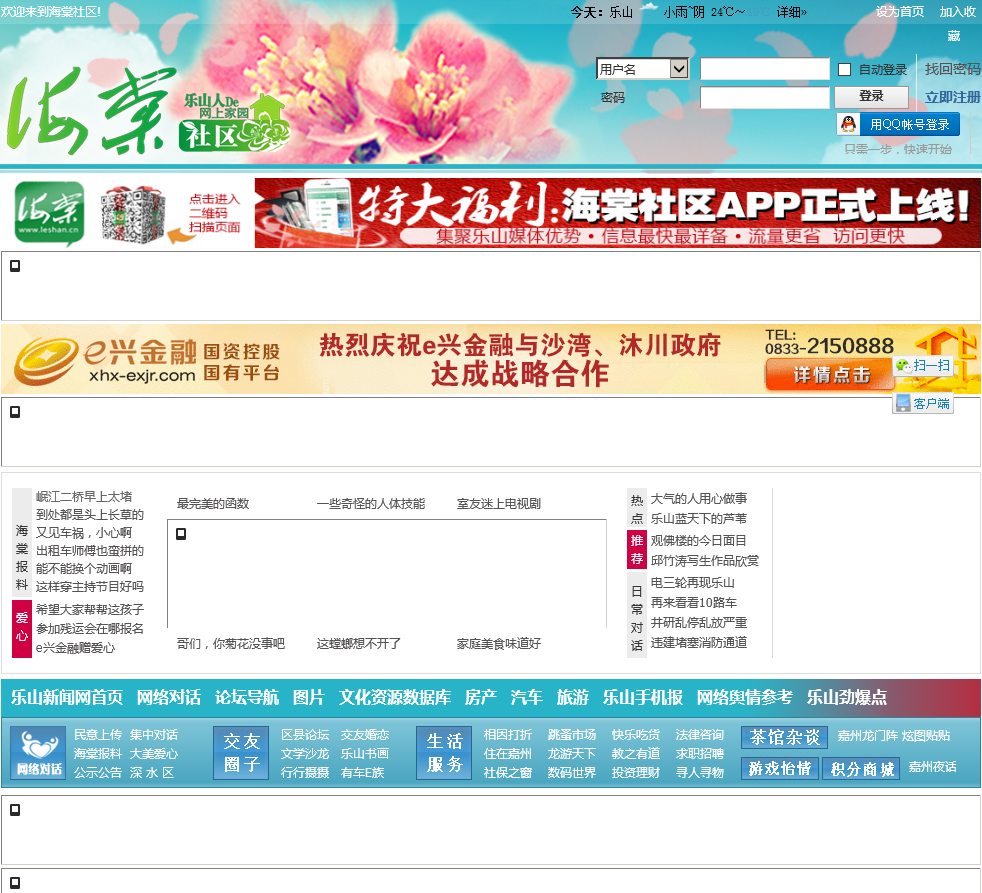This screenshot has height=893, width=982.
Task: Click the 海棠社区 logo in the header
Action: click(147, 110)
